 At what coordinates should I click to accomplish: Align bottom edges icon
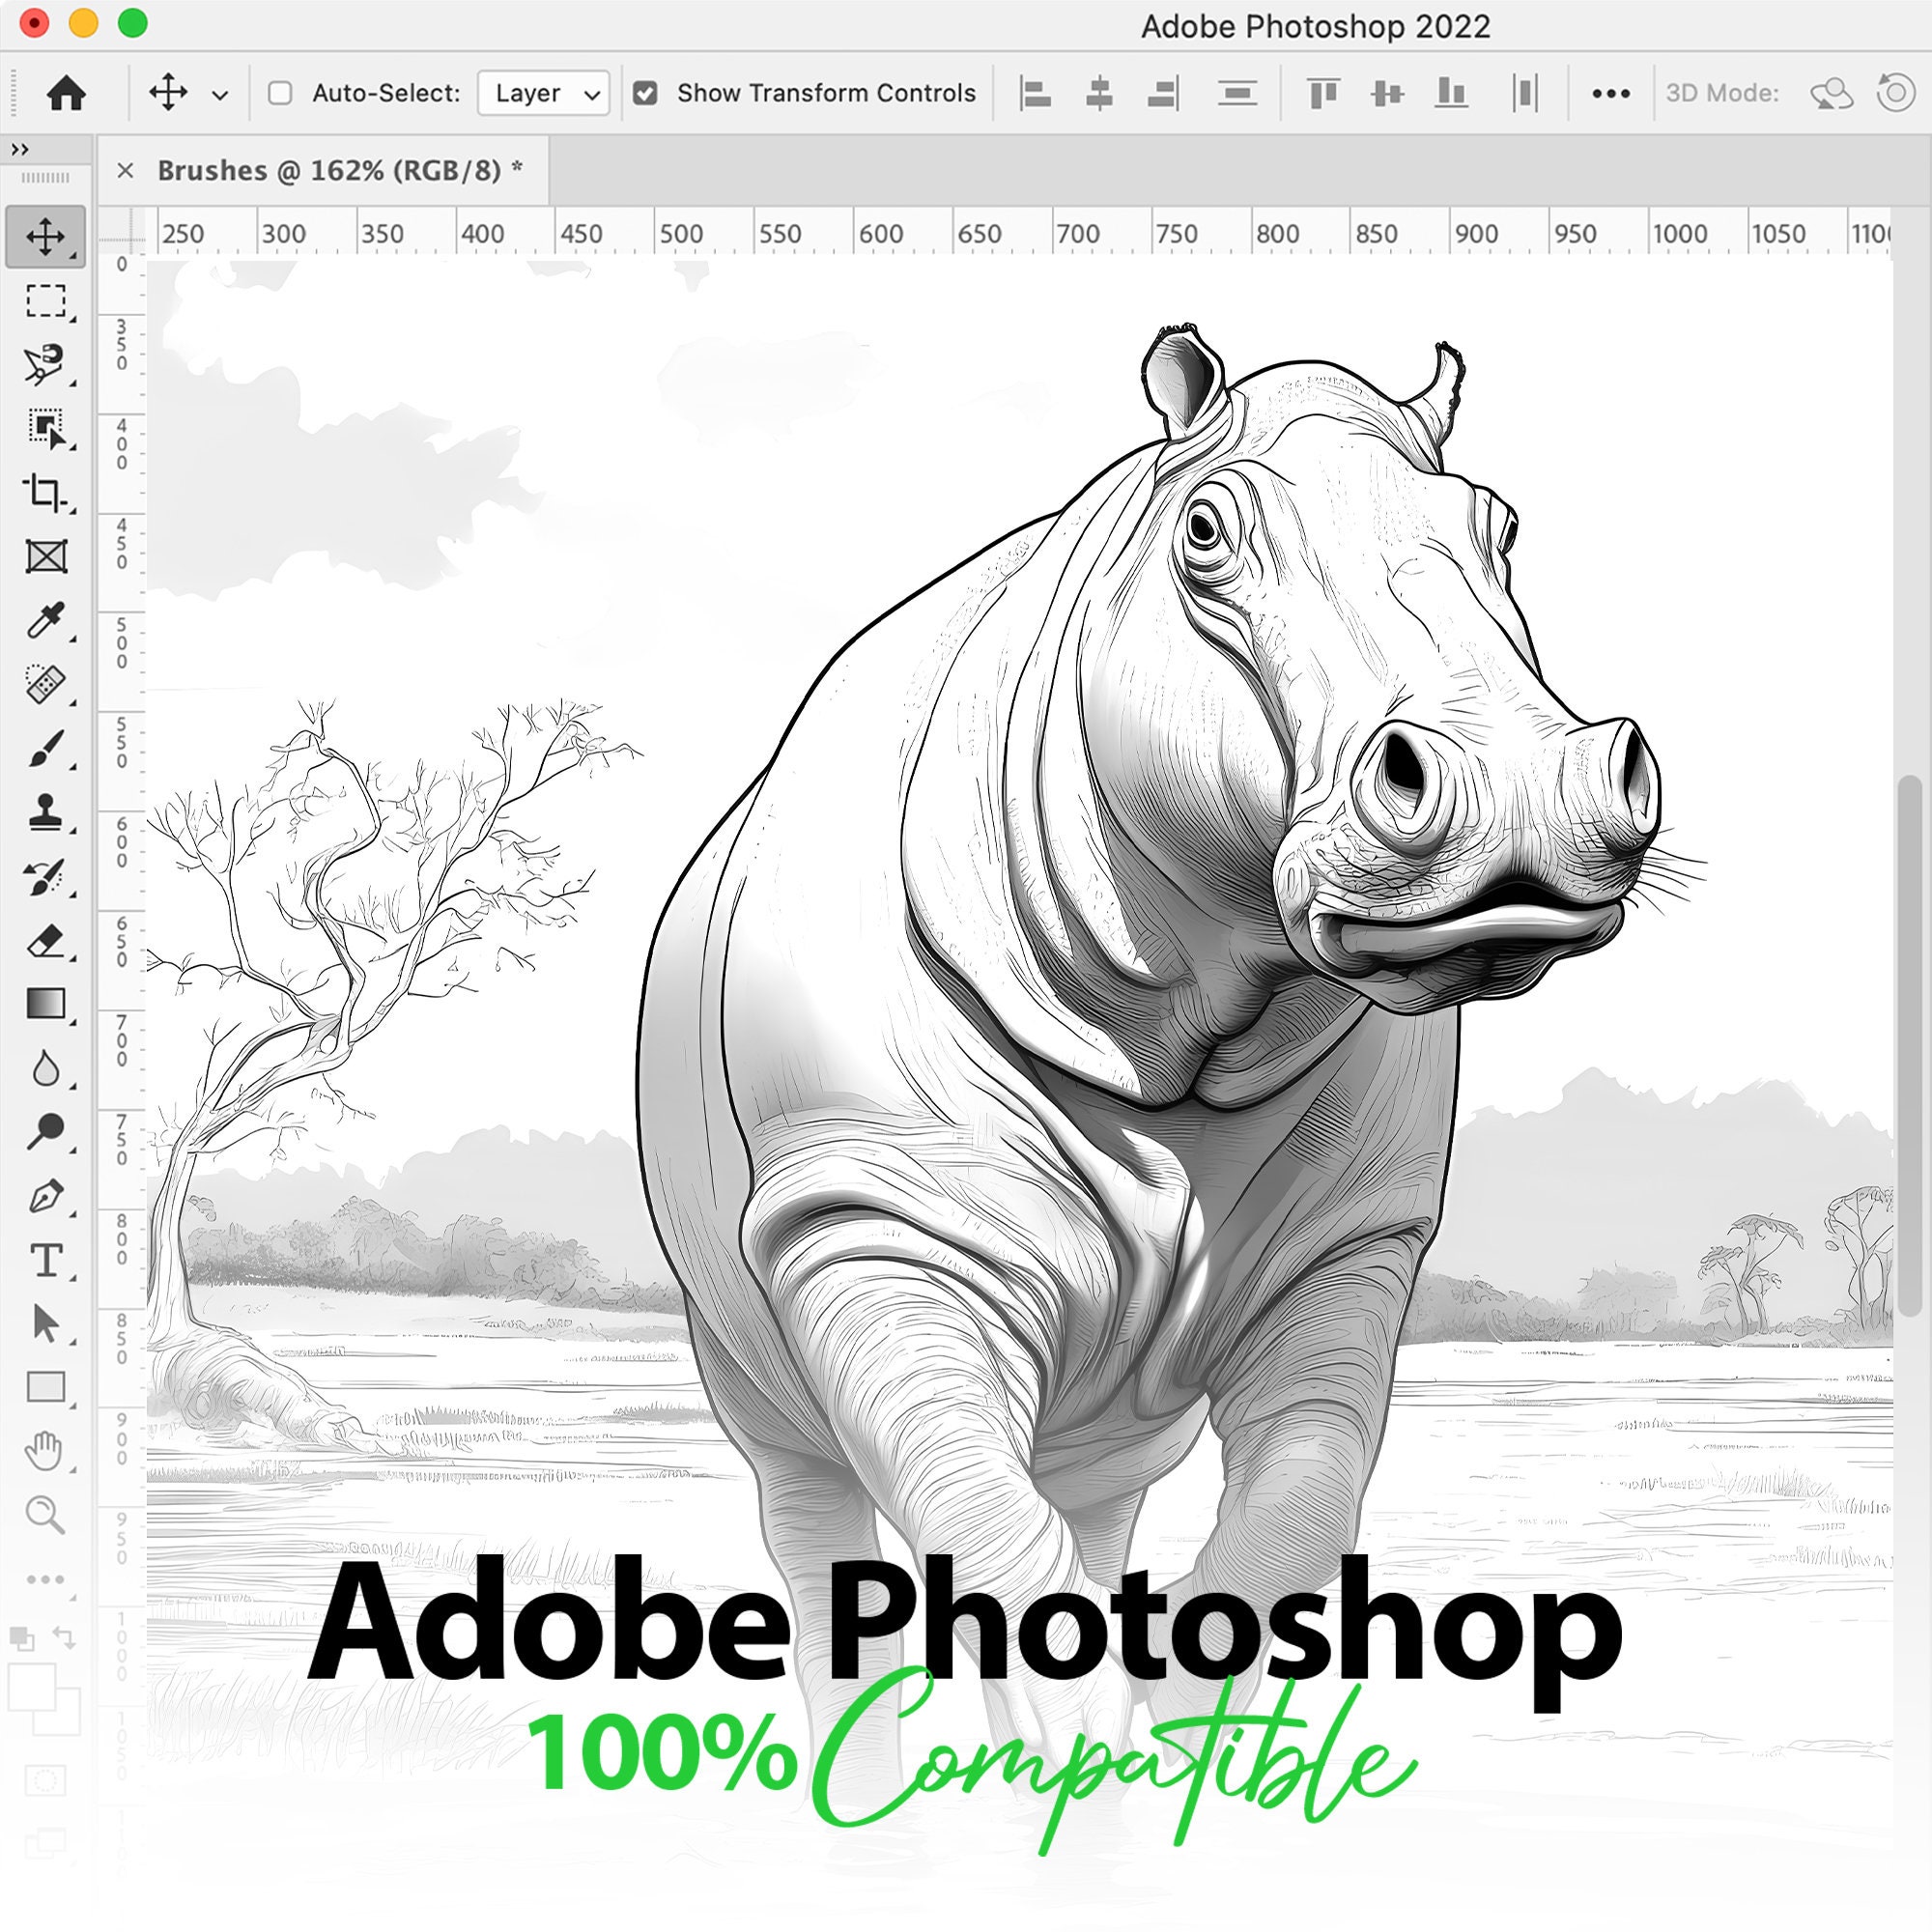1451,93
